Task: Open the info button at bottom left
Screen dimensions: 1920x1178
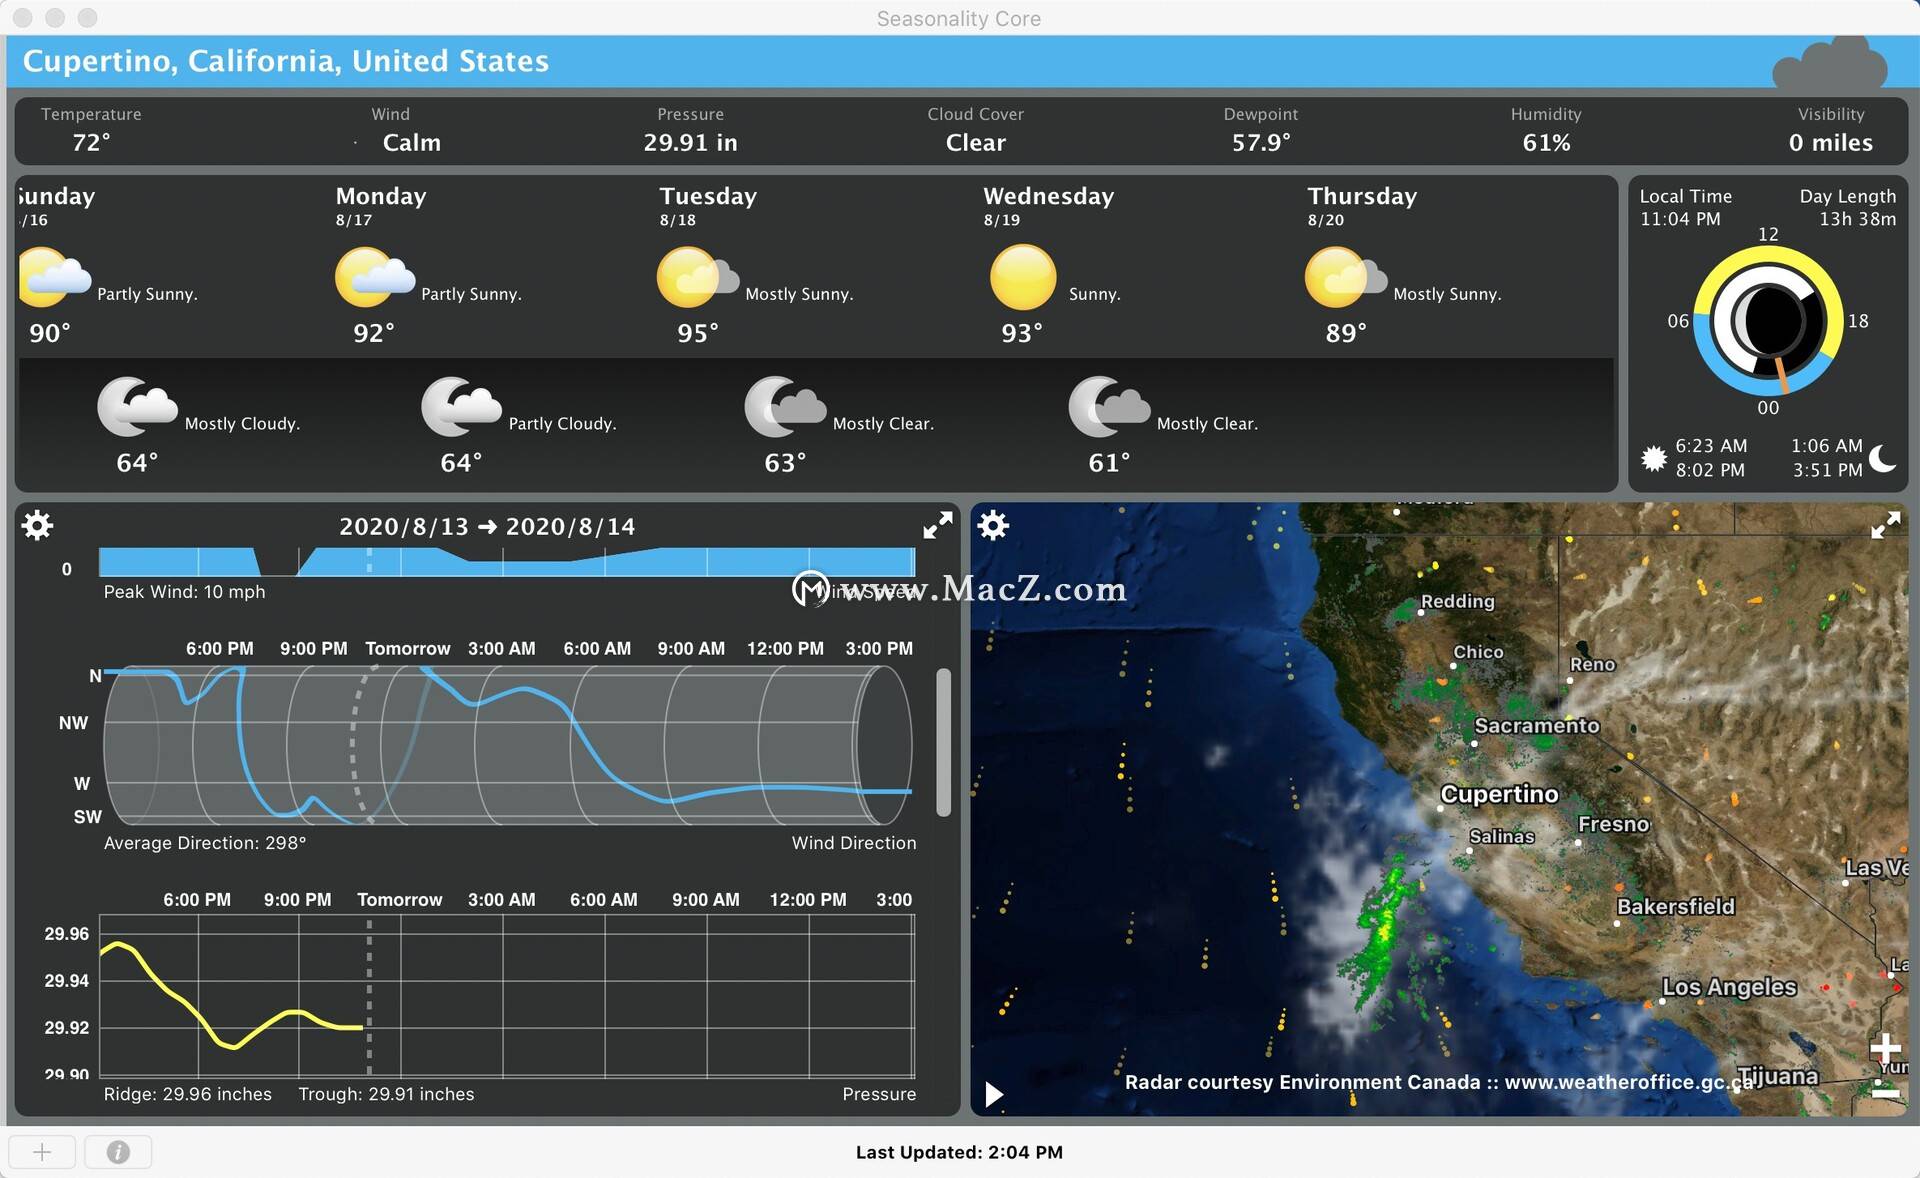Action: [118, 1152]
